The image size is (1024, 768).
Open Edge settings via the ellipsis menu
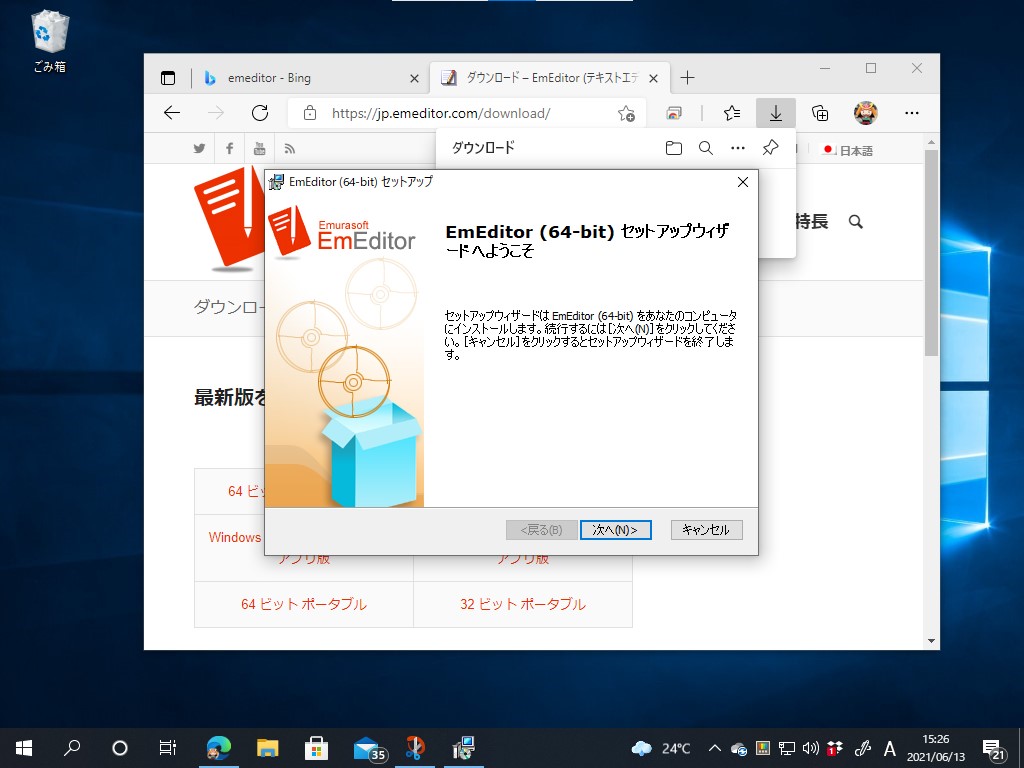pyautogui.click(x=913, y=113)
